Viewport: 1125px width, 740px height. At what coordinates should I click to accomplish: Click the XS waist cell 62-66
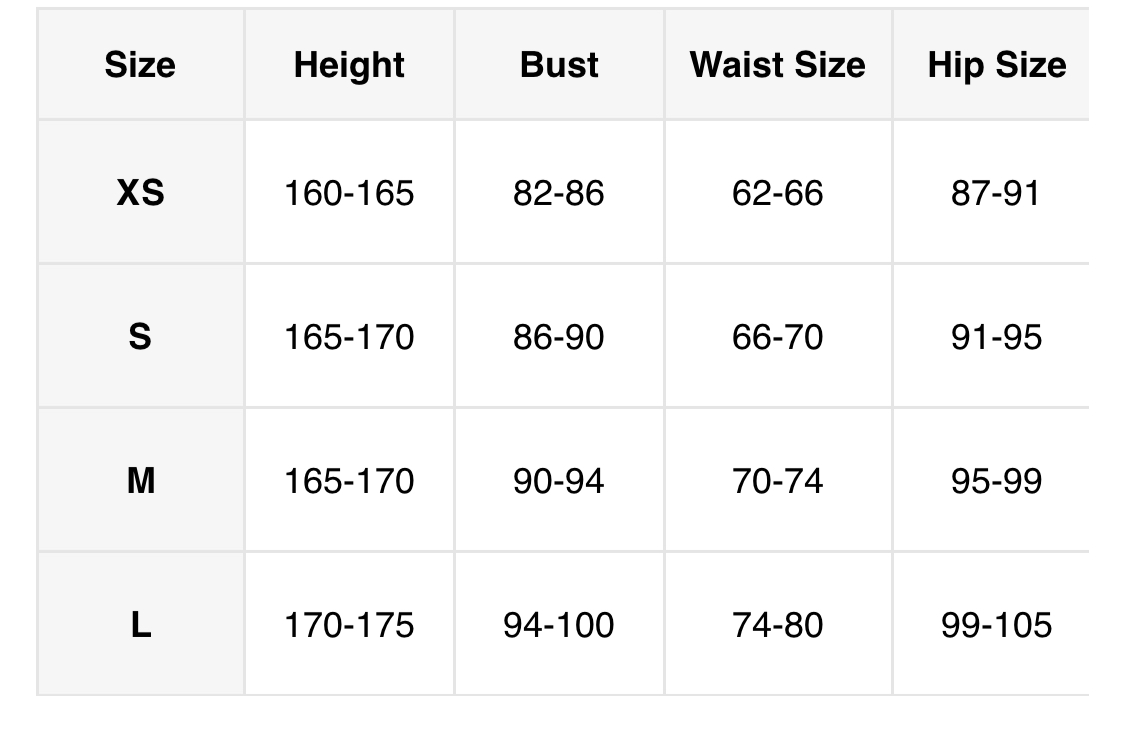tap(777, 192)
